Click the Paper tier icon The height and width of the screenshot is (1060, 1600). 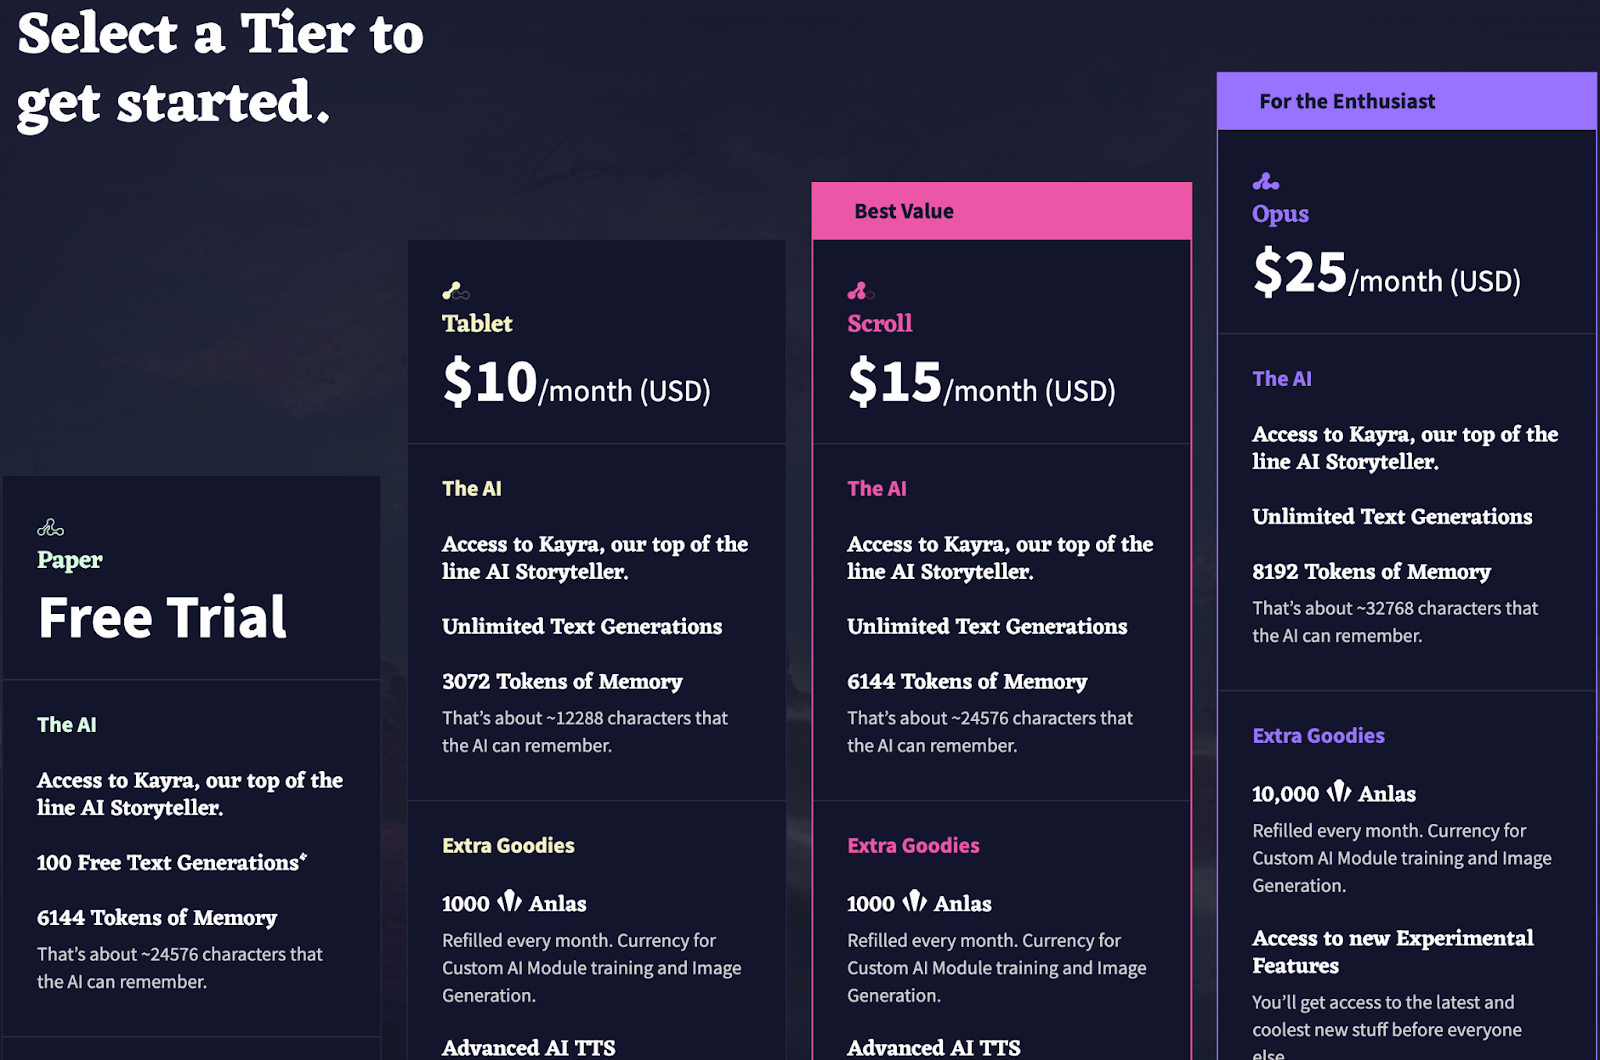[50, 527]
